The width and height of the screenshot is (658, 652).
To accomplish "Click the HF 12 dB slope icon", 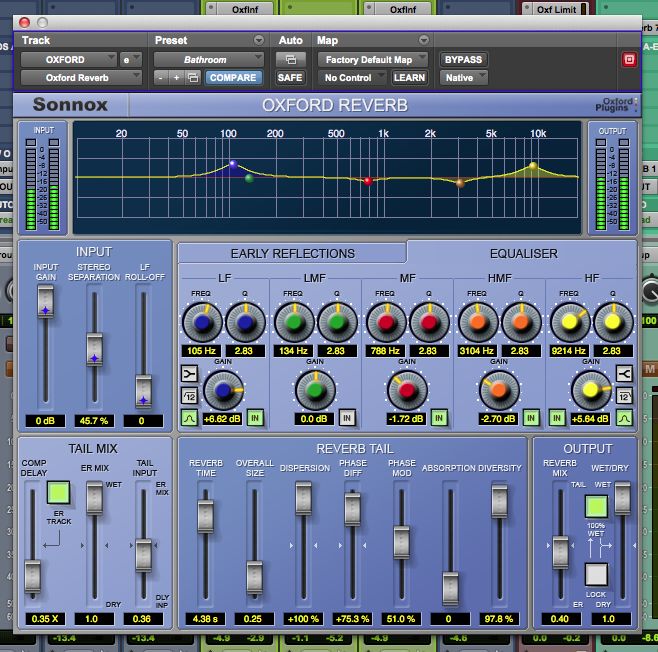I will click(624, 396).
